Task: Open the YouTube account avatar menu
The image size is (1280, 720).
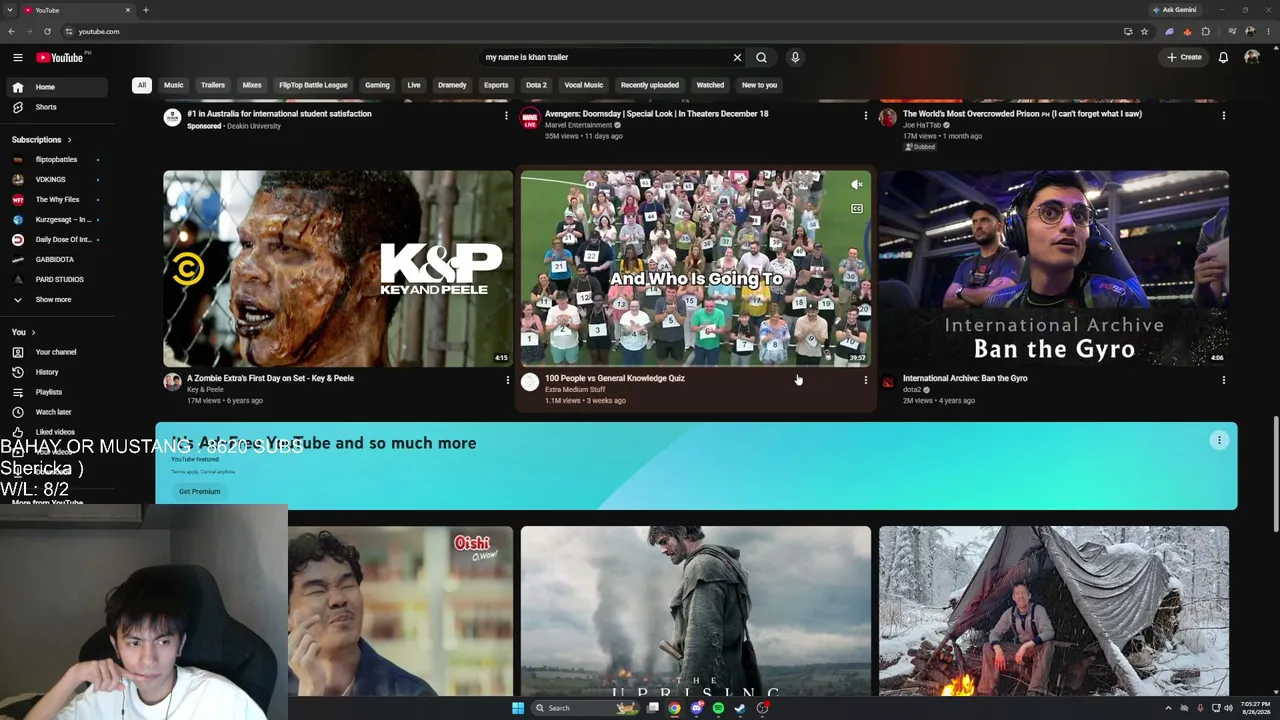Action: pyautogui.click(x=1252, y=57)
